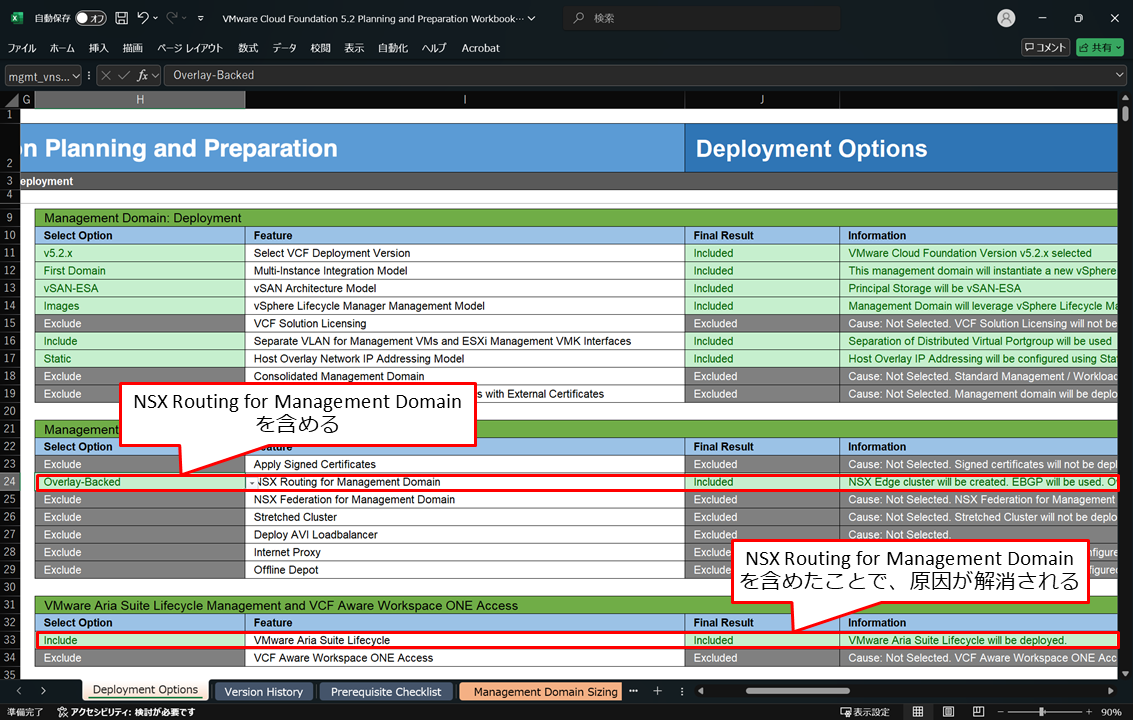This screenshot has width=1133, height=720.
Task: Click the accessibility status icon
Action: [63, 712]
